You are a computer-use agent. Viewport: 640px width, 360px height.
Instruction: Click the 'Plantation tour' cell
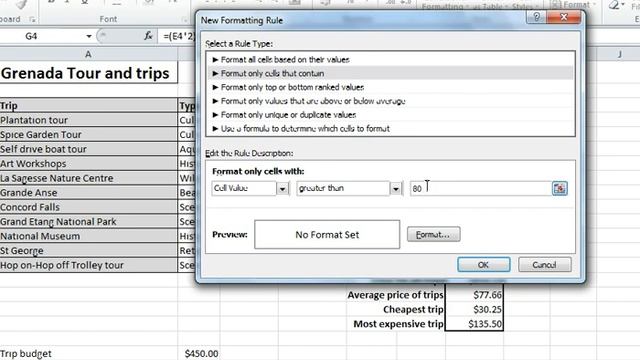point(88,120)
